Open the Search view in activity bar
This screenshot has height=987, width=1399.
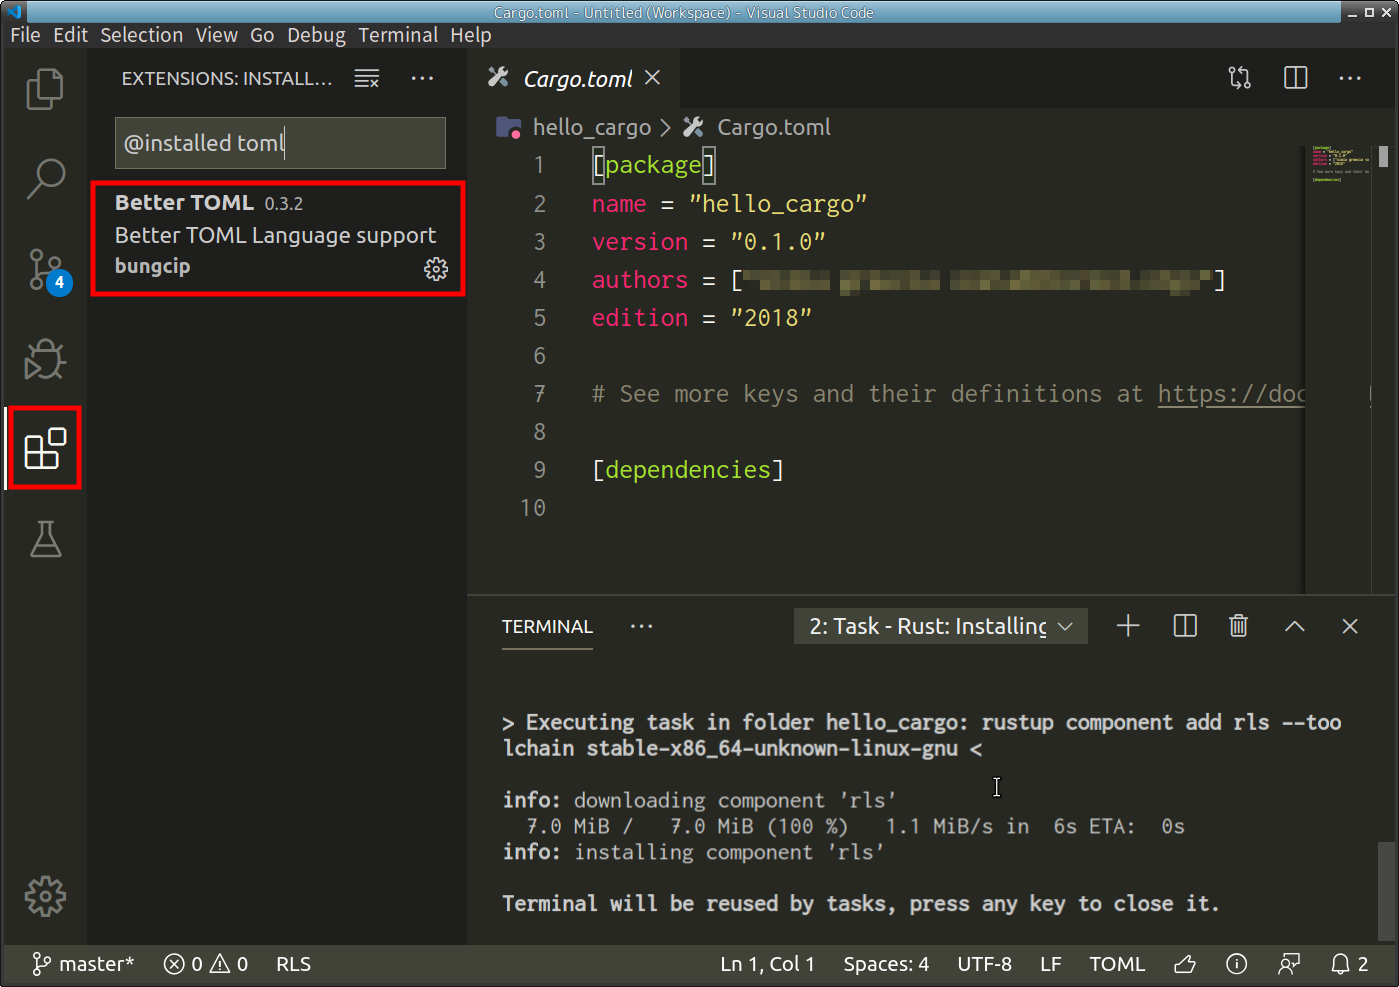tap(45, 179)
